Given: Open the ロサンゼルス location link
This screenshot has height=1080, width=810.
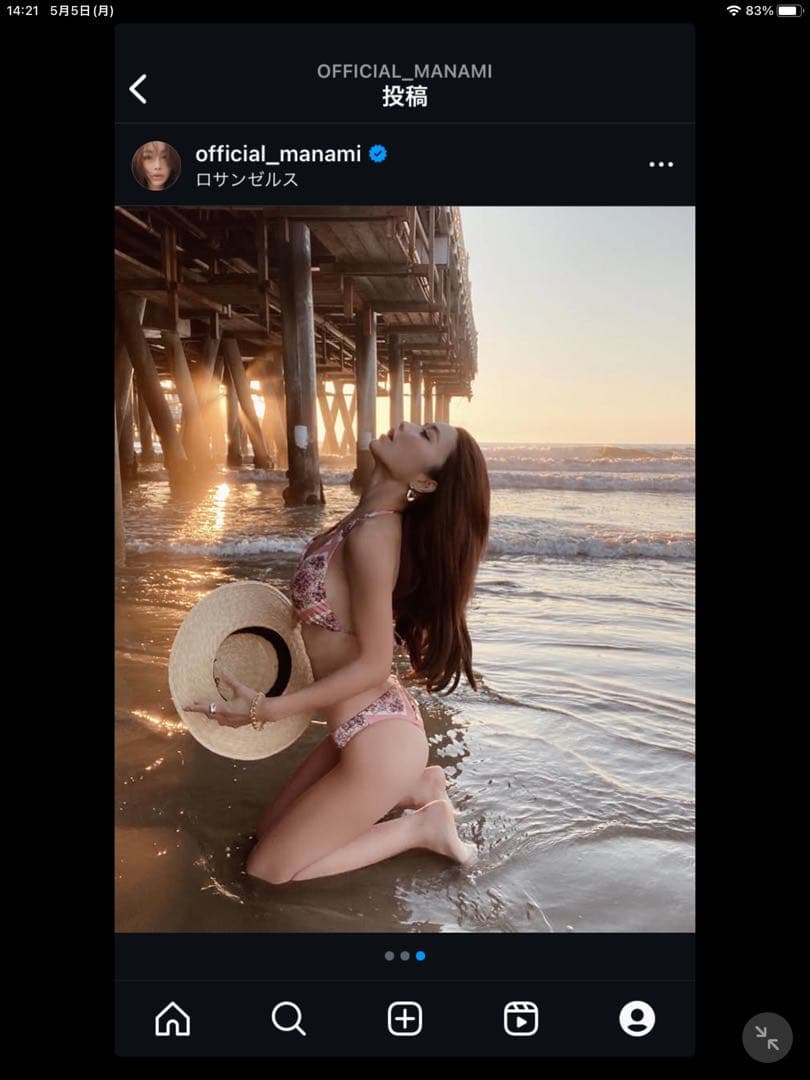Looking at the screenshot, I should pos(247,180).
